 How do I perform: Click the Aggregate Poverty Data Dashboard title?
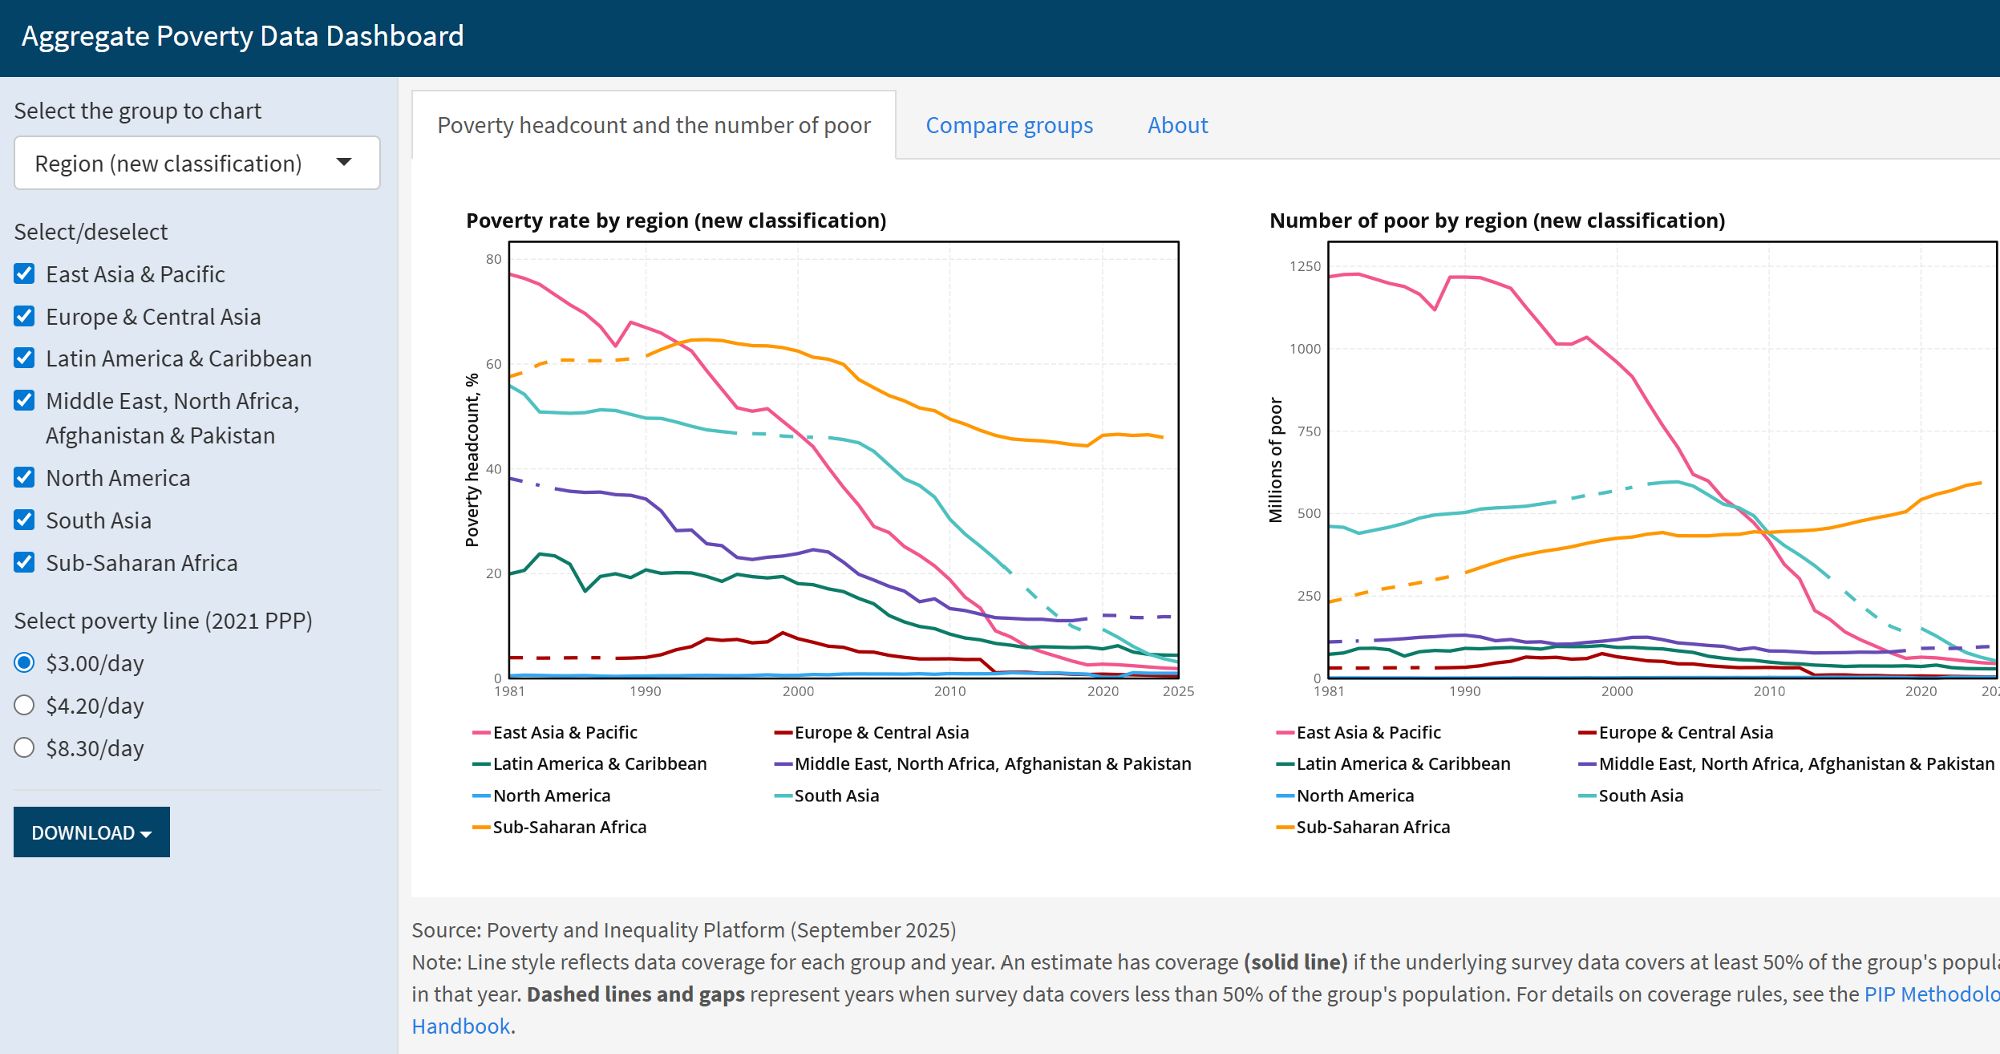(241, 36)
